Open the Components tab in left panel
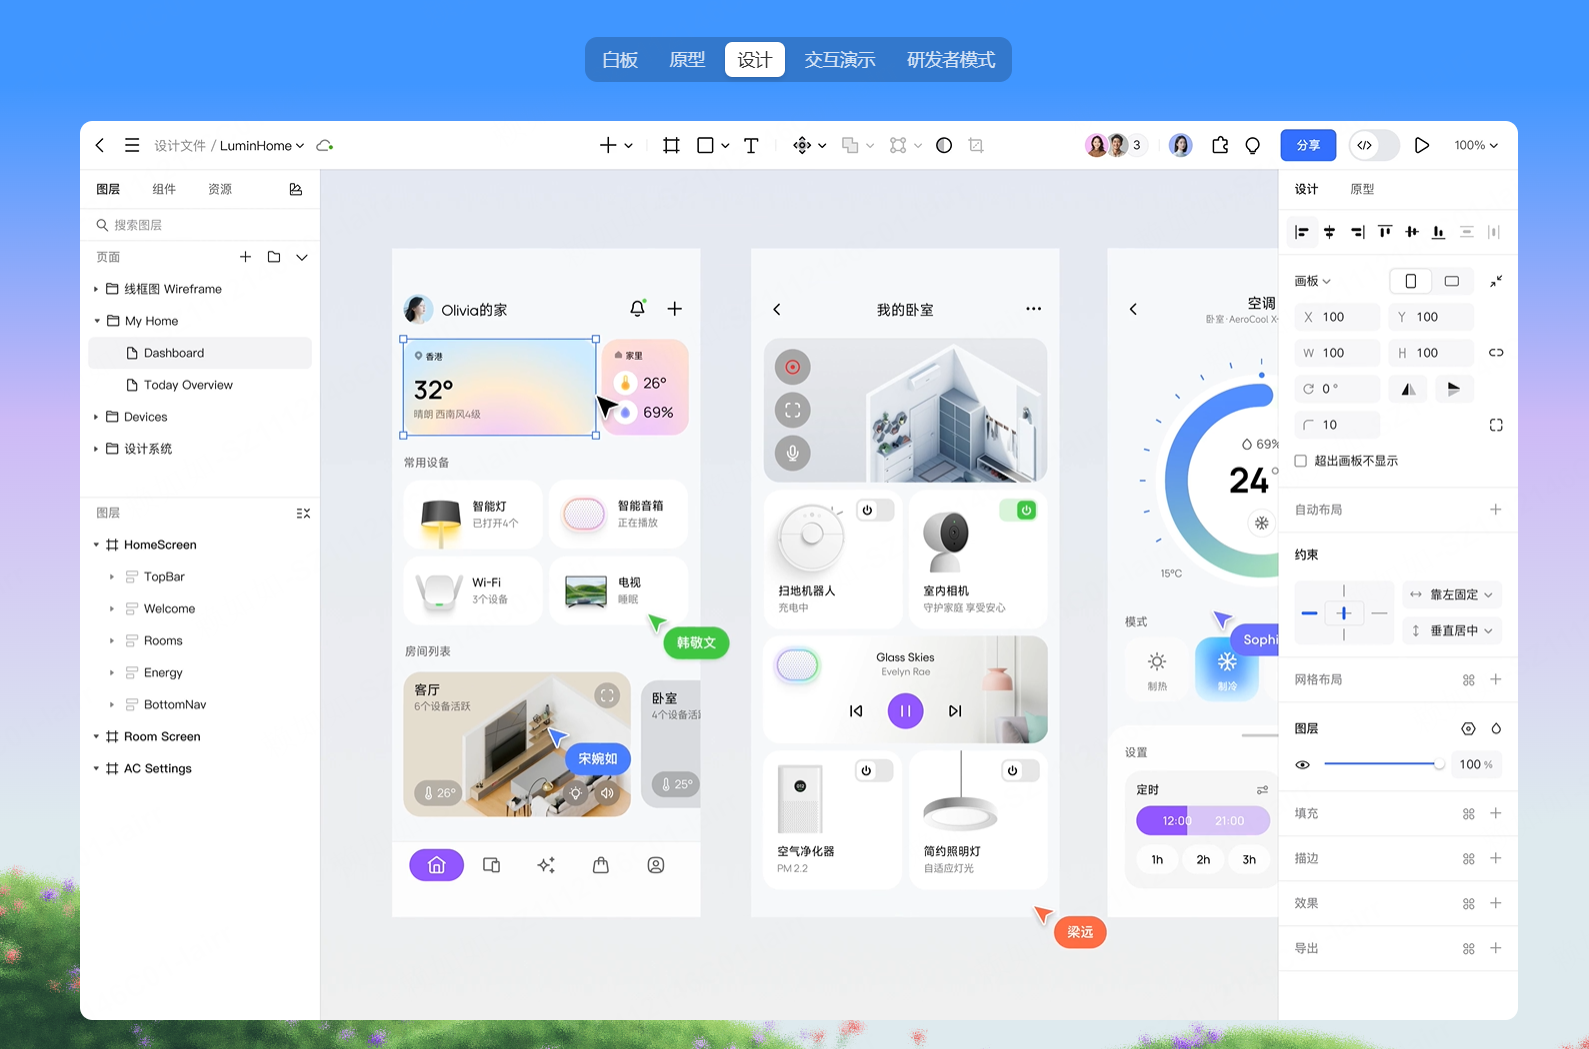Viewport: 1589px width, 1049px height. 164,189
